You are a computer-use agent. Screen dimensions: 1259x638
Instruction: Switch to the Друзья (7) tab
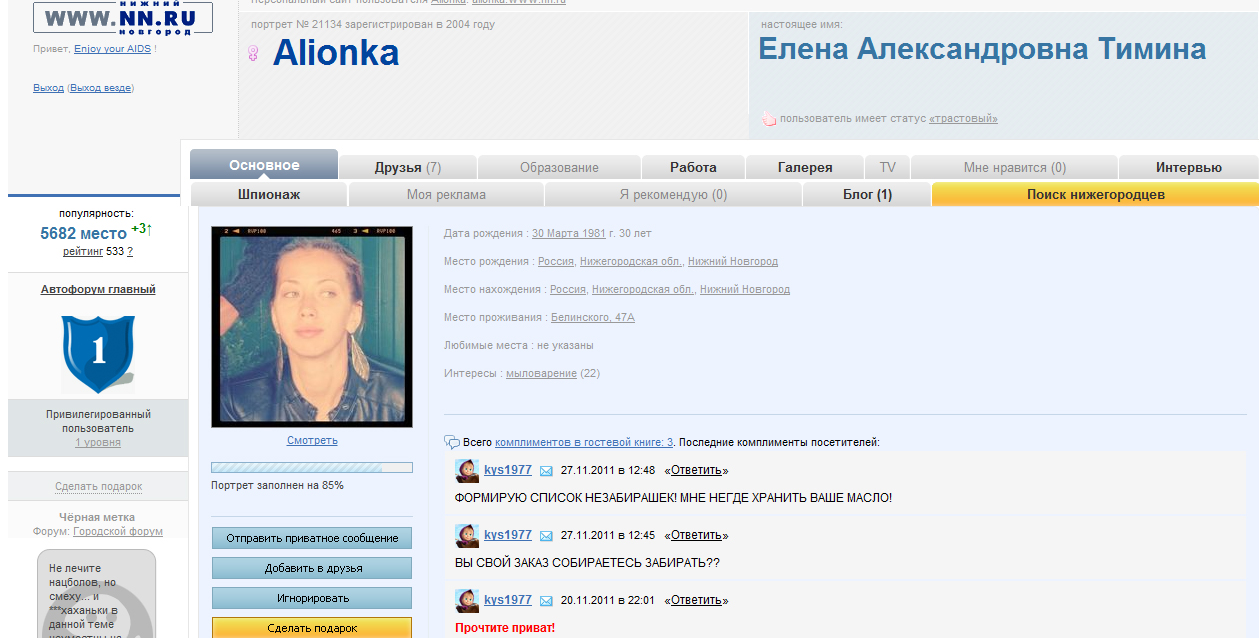pyautogui.click(x=408, y=167)
